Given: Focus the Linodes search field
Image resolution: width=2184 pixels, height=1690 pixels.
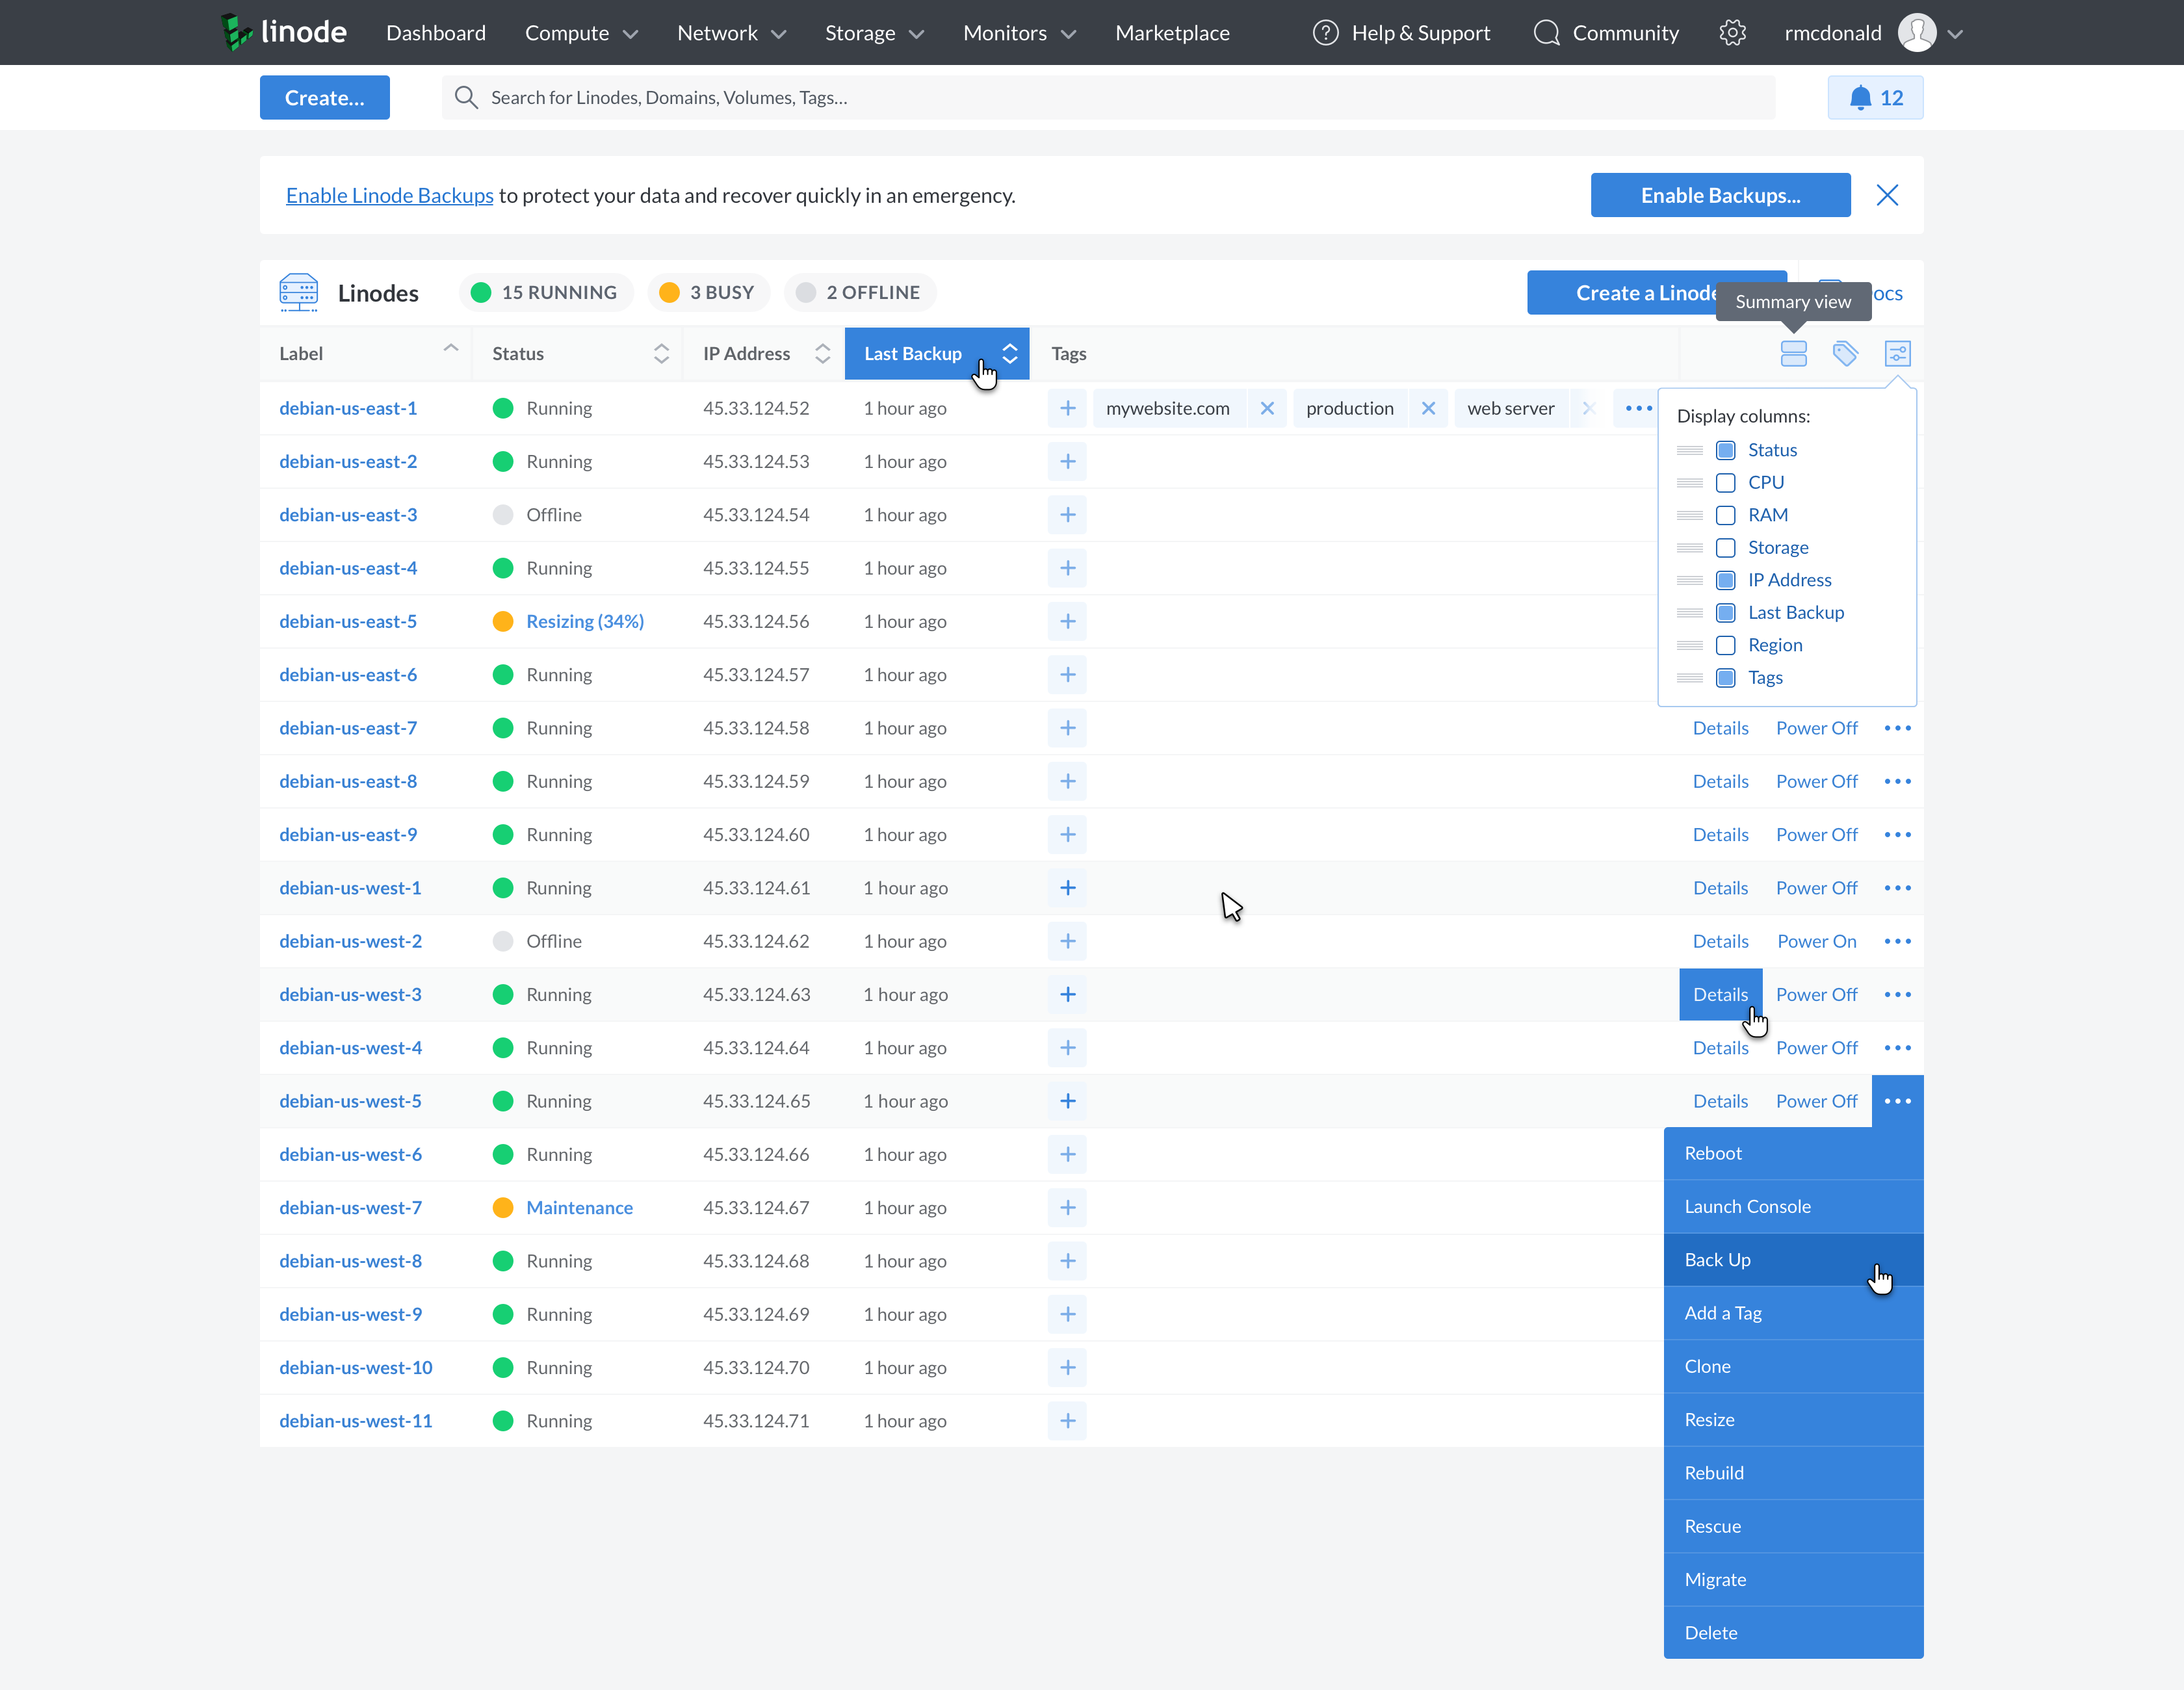Looking at the screenshot, I should (1108, 97).
